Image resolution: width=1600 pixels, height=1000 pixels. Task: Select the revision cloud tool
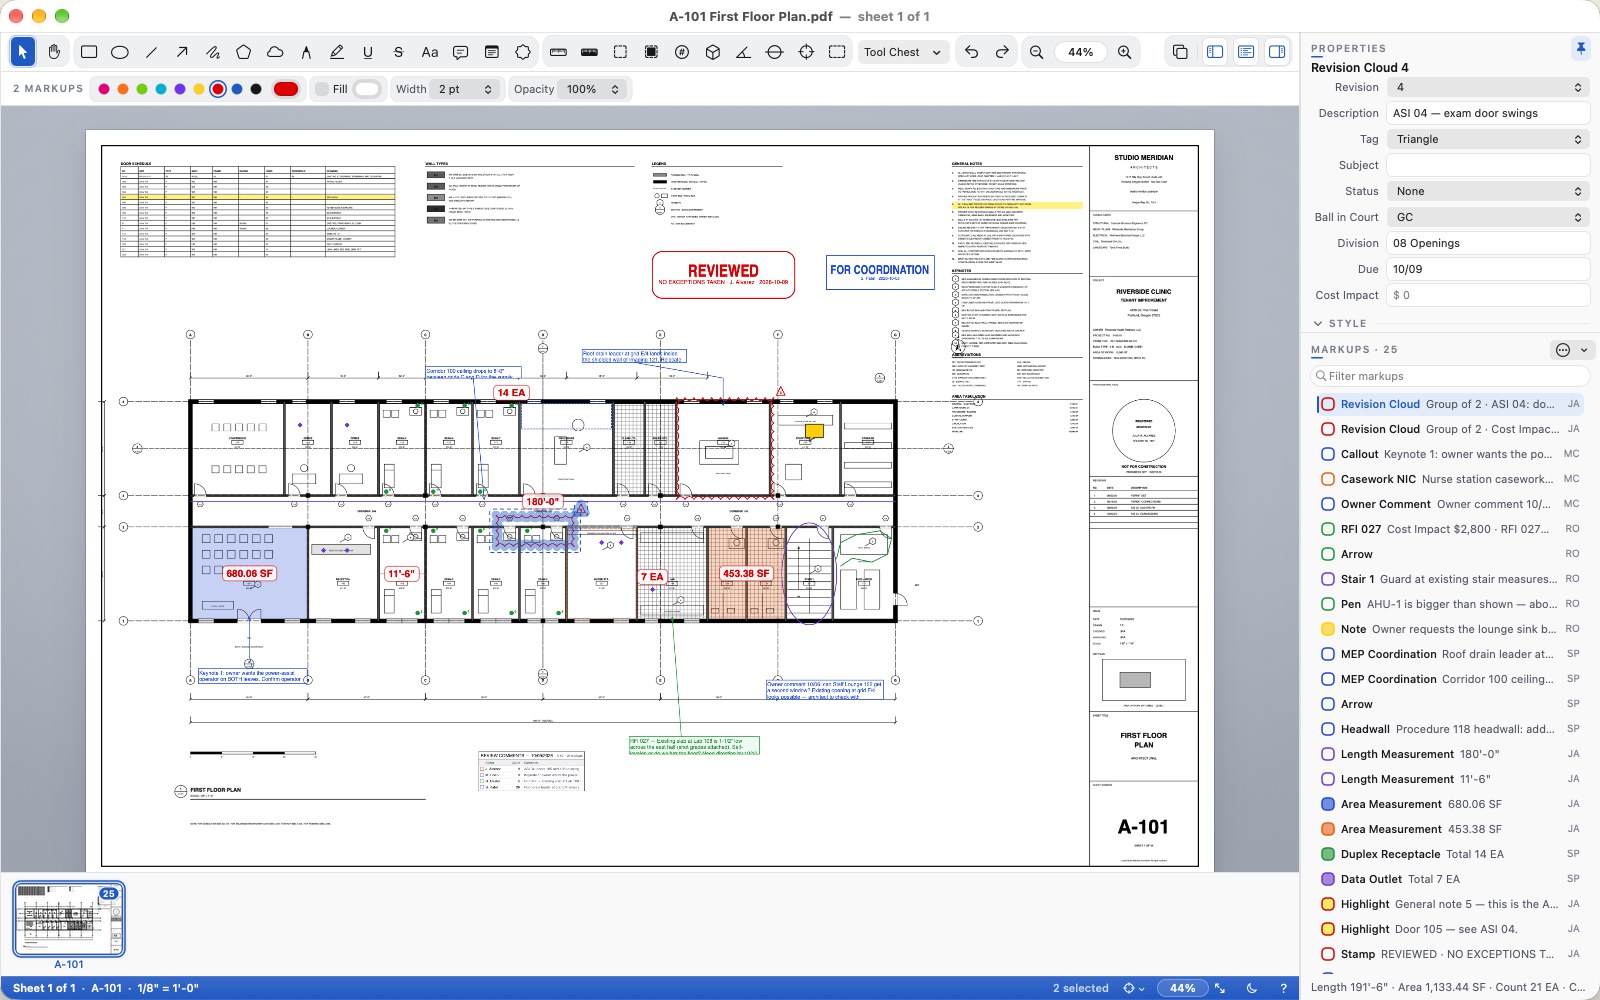pyautogui.click(x=275, y=52)
